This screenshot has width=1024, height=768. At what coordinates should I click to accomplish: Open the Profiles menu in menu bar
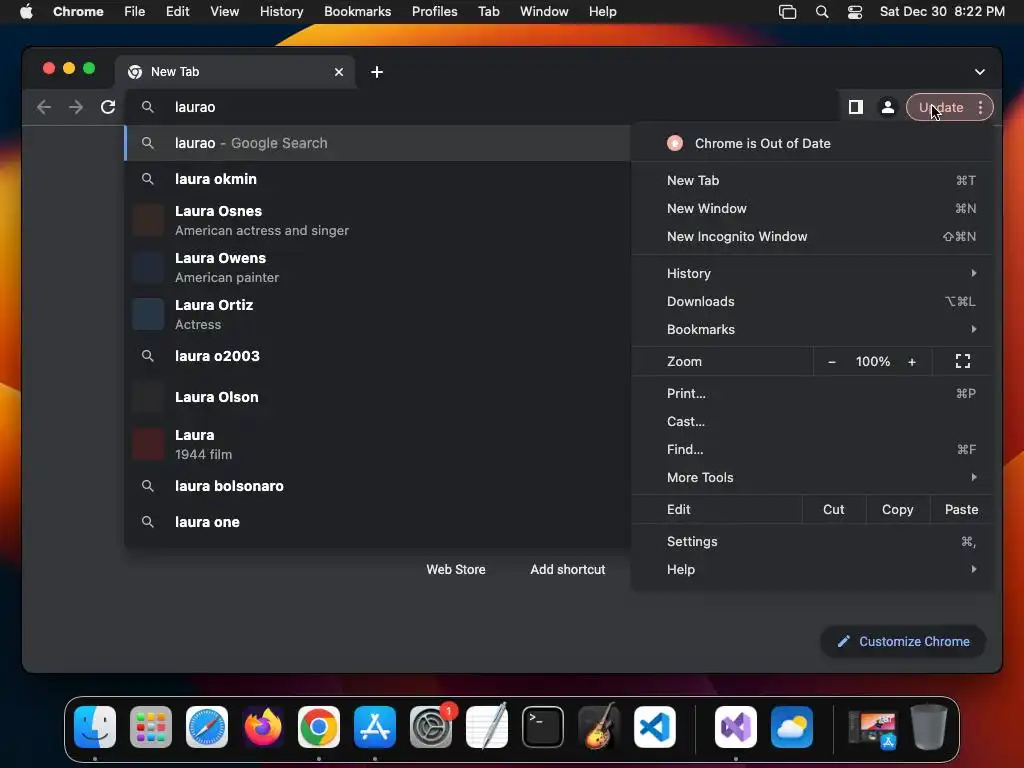pos(434,11)
